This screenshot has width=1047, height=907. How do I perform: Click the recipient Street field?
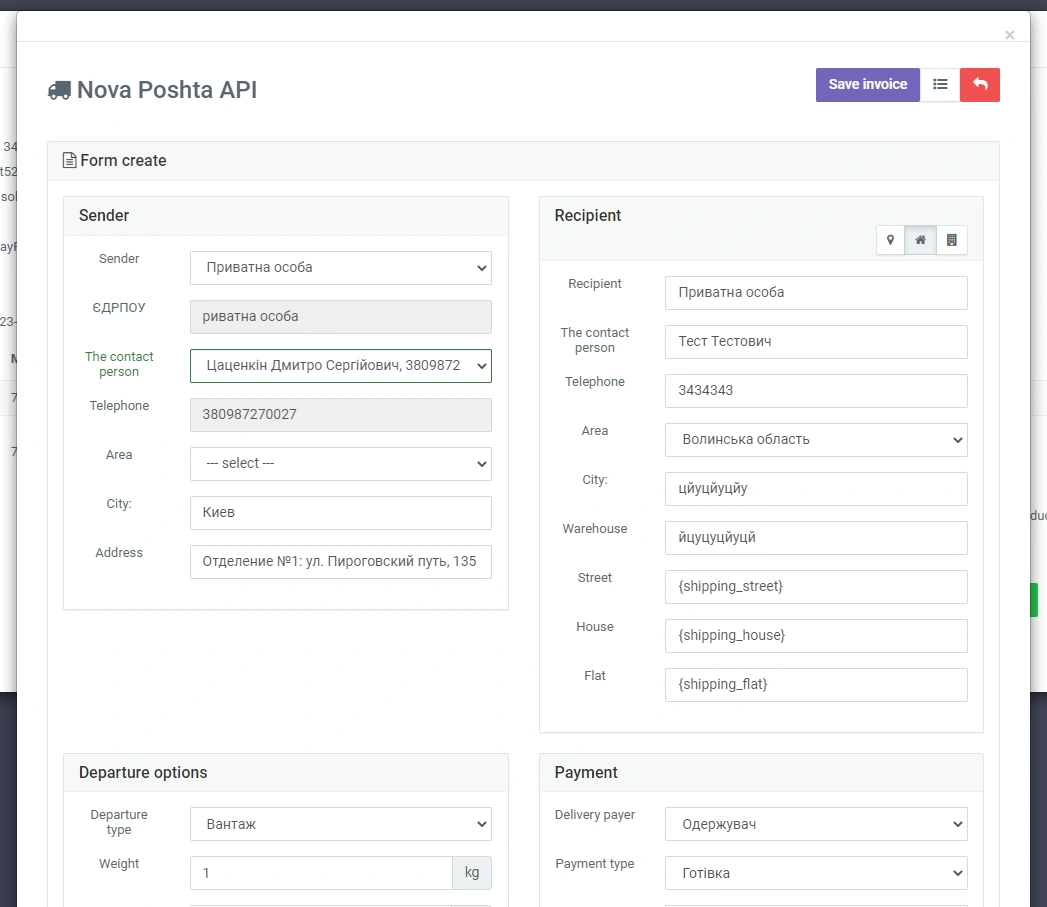coord(815,587)
